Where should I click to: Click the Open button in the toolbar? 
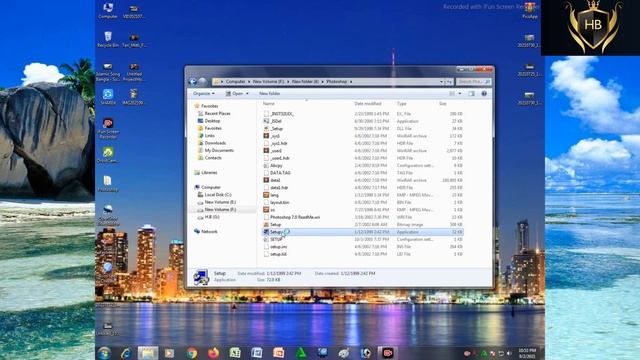pyautogui.click(x=235, y=93)
